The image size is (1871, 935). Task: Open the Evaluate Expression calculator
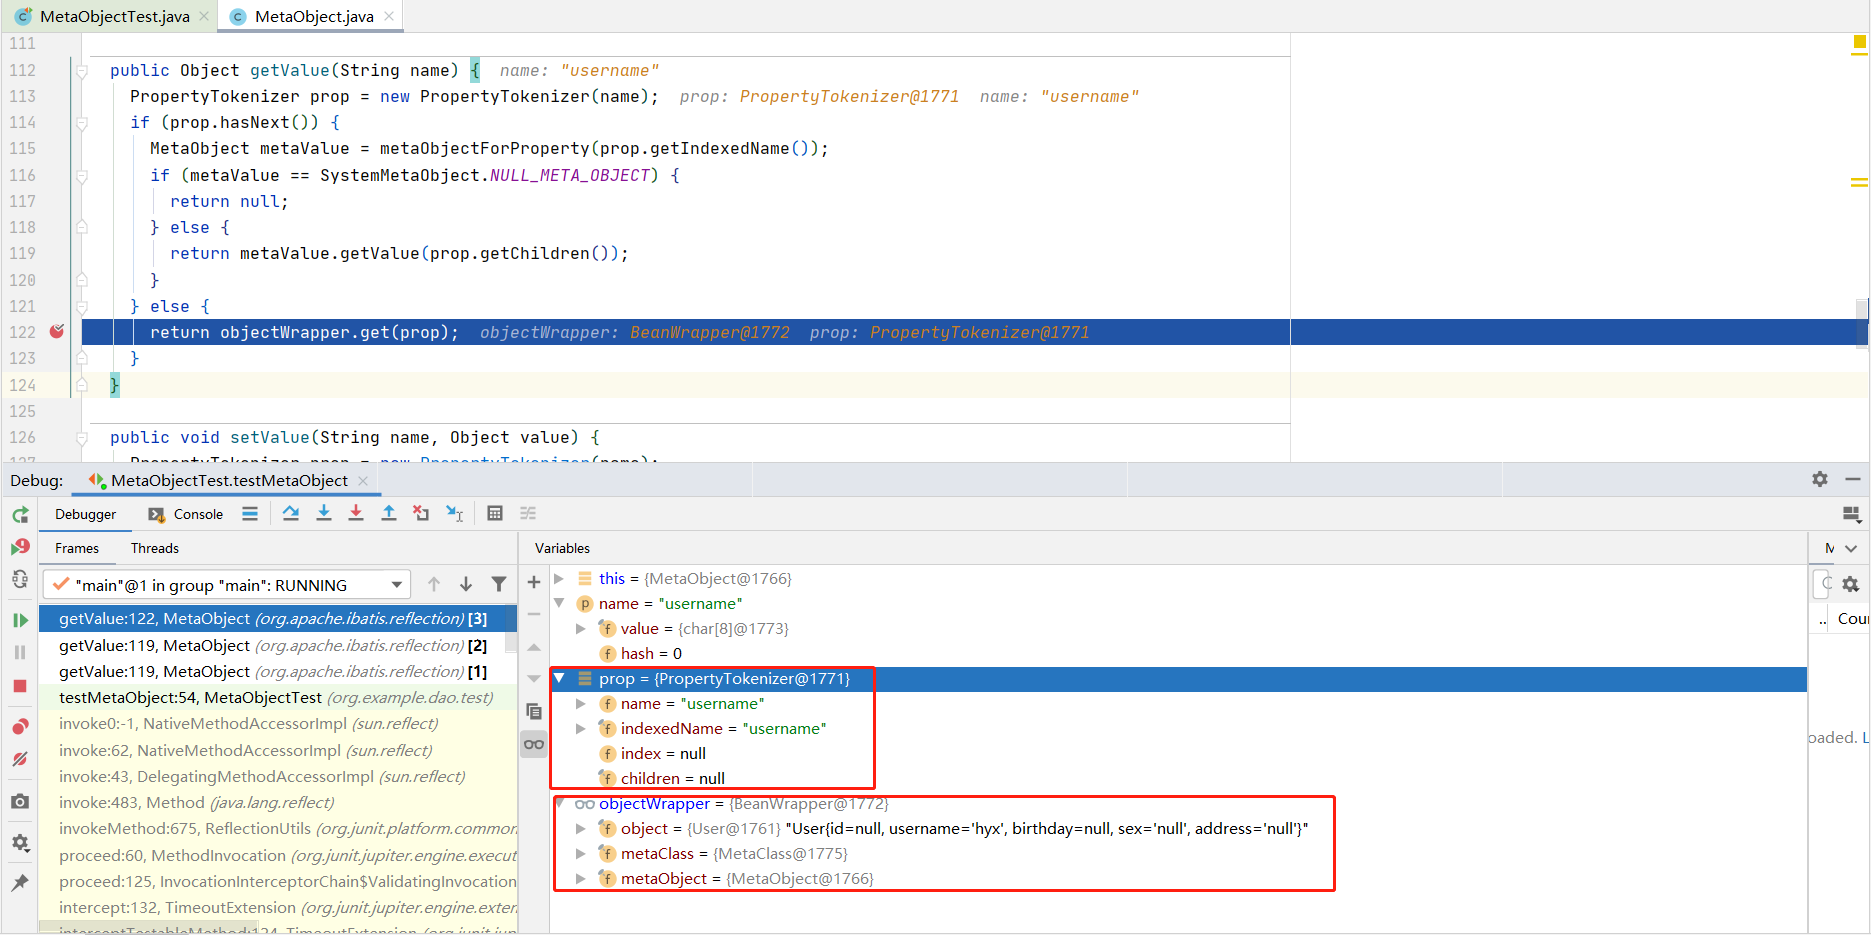click(495, 514)
